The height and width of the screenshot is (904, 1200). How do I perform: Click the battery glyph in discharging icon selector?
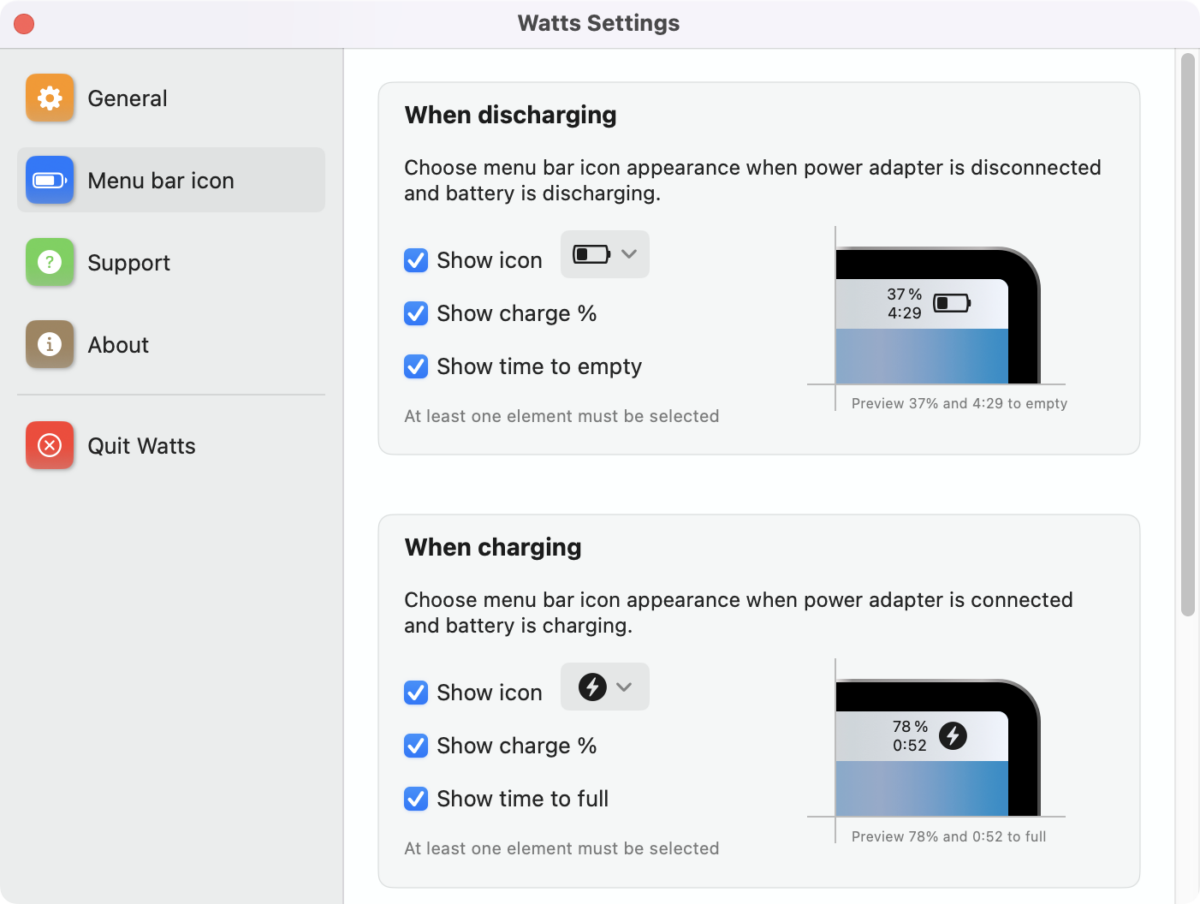[x=591, y=254]
